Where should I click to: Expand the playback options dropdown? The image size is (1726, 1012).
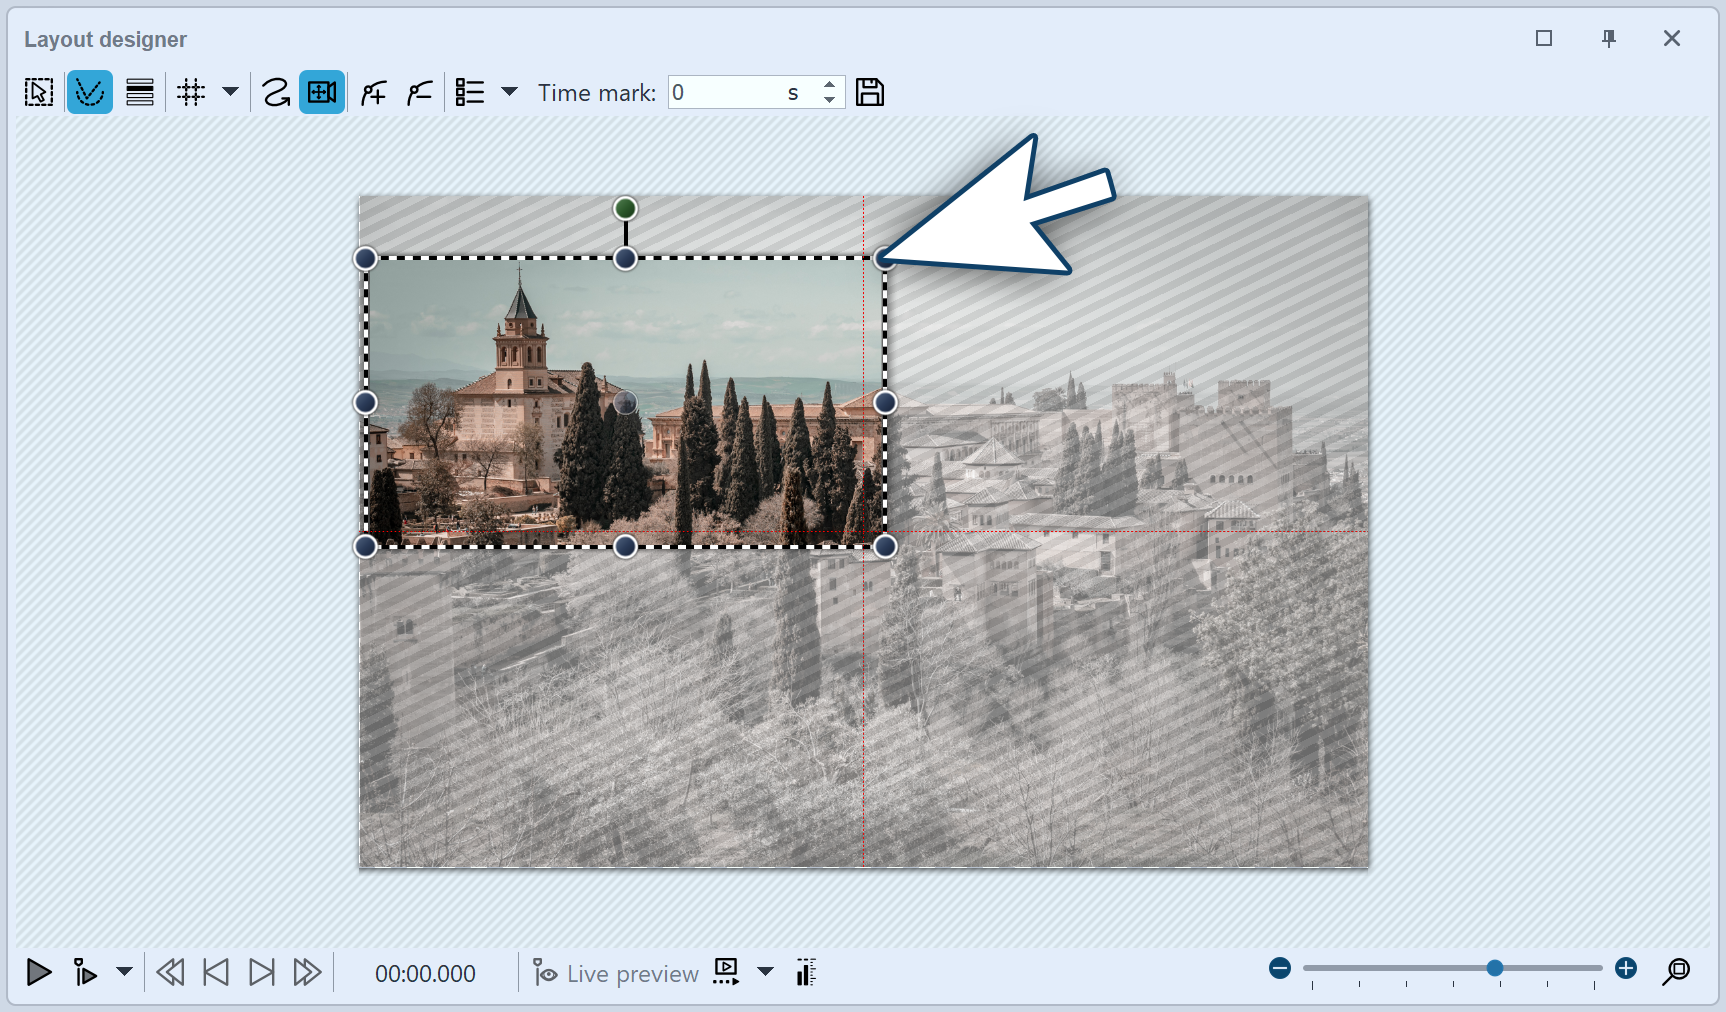[122, 972]
